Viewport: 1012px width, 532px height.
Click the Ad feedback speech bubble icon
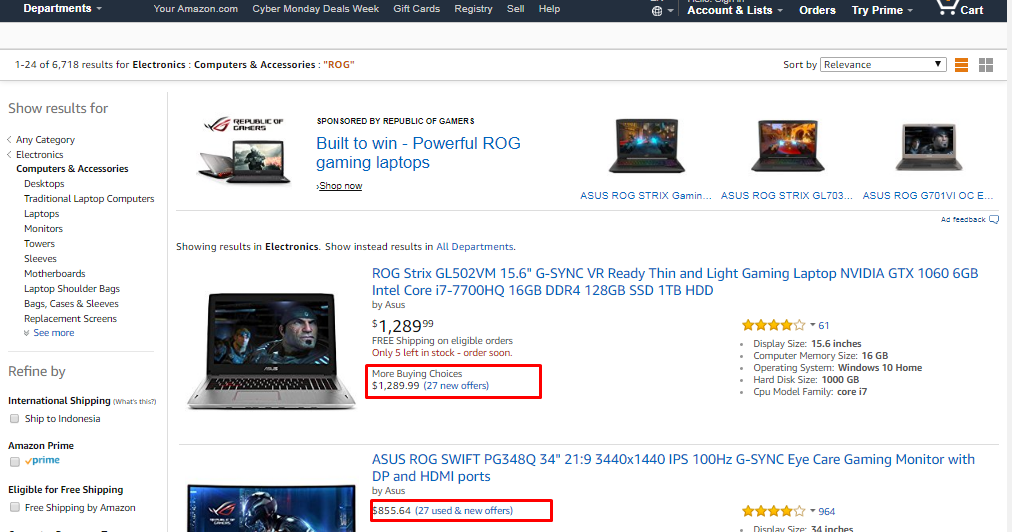(x=994, y=220)
